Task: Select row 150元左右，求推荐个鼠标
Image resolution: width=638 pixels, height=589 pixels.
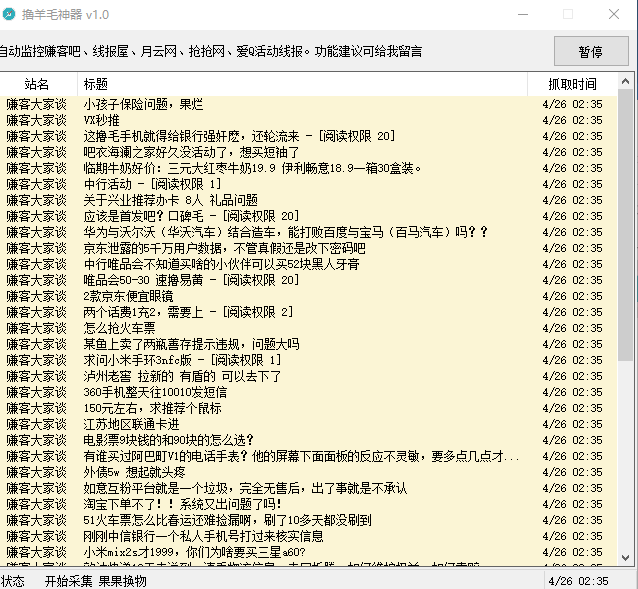Action: coord(308,408)
